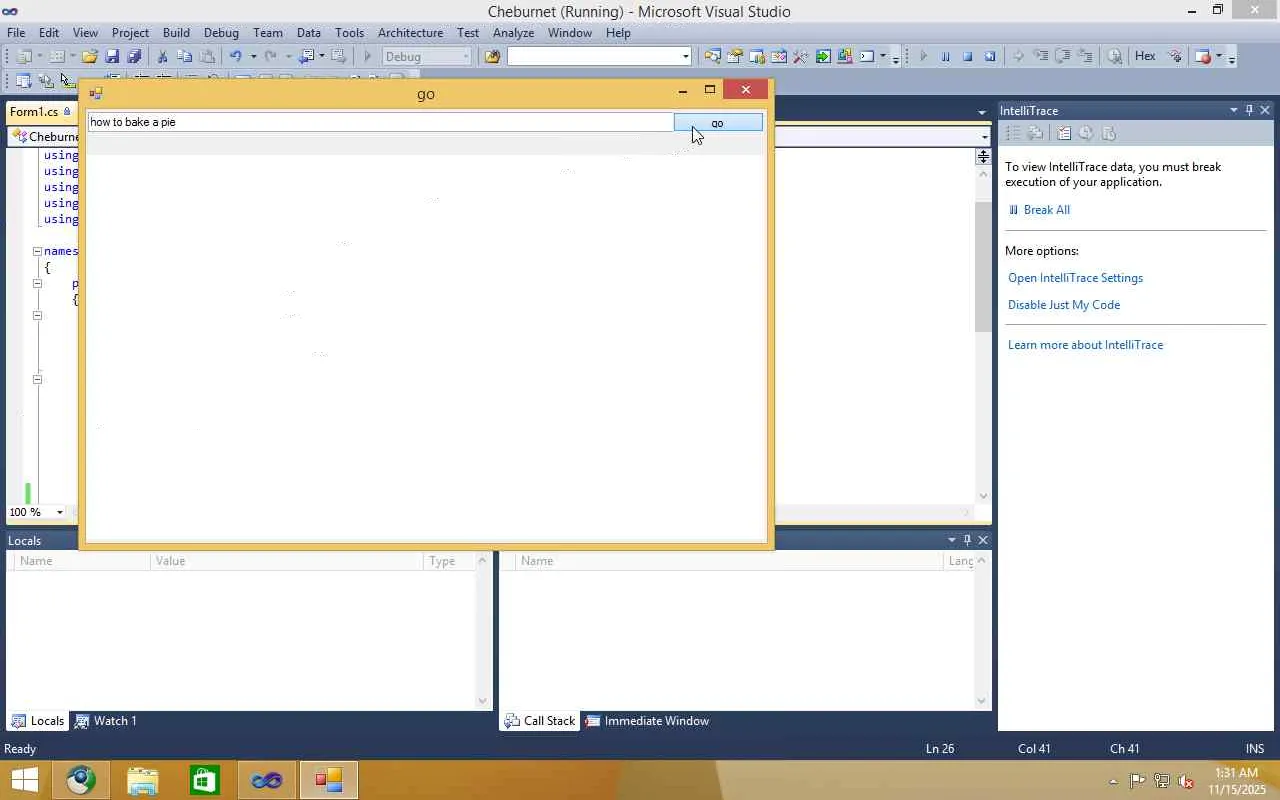Pause debugging with the Break All toolbar icon
This screenshot has width=1280, height=800.
tap(945, 57)
